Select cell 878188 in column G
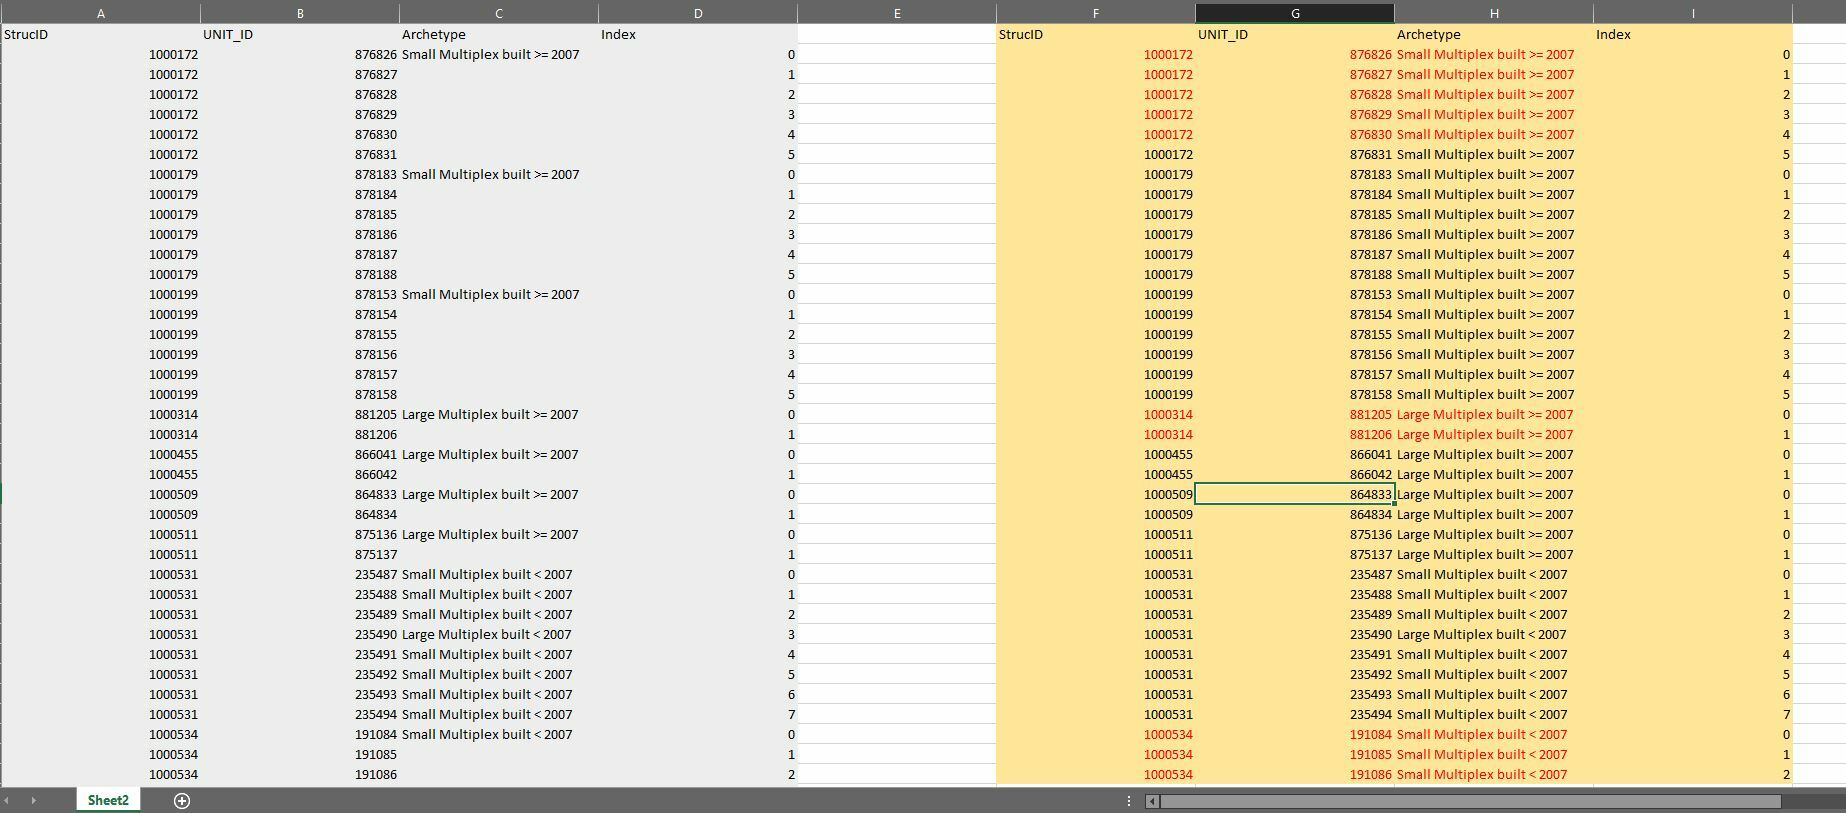Image resolution: width=1846 pixels, height=813 pixels. 1295,274
